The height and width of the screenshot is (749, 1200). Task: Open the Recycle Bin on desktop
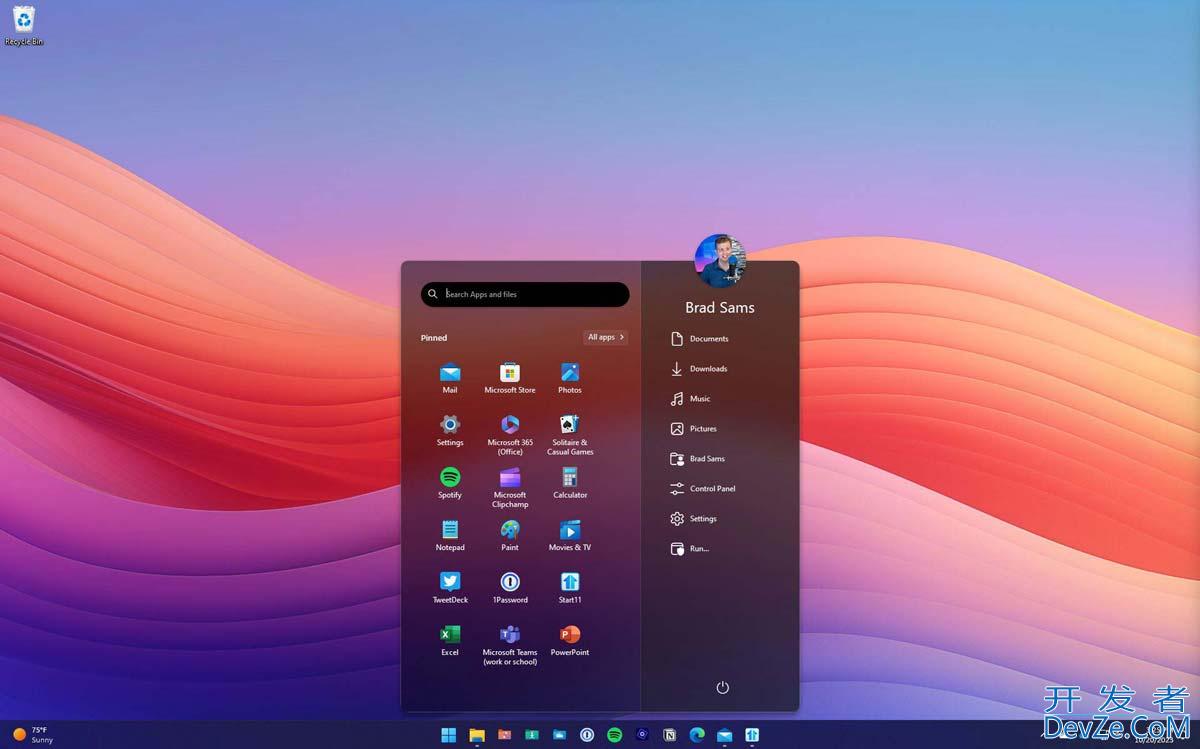pyautogui.click(x=24, y=25)
